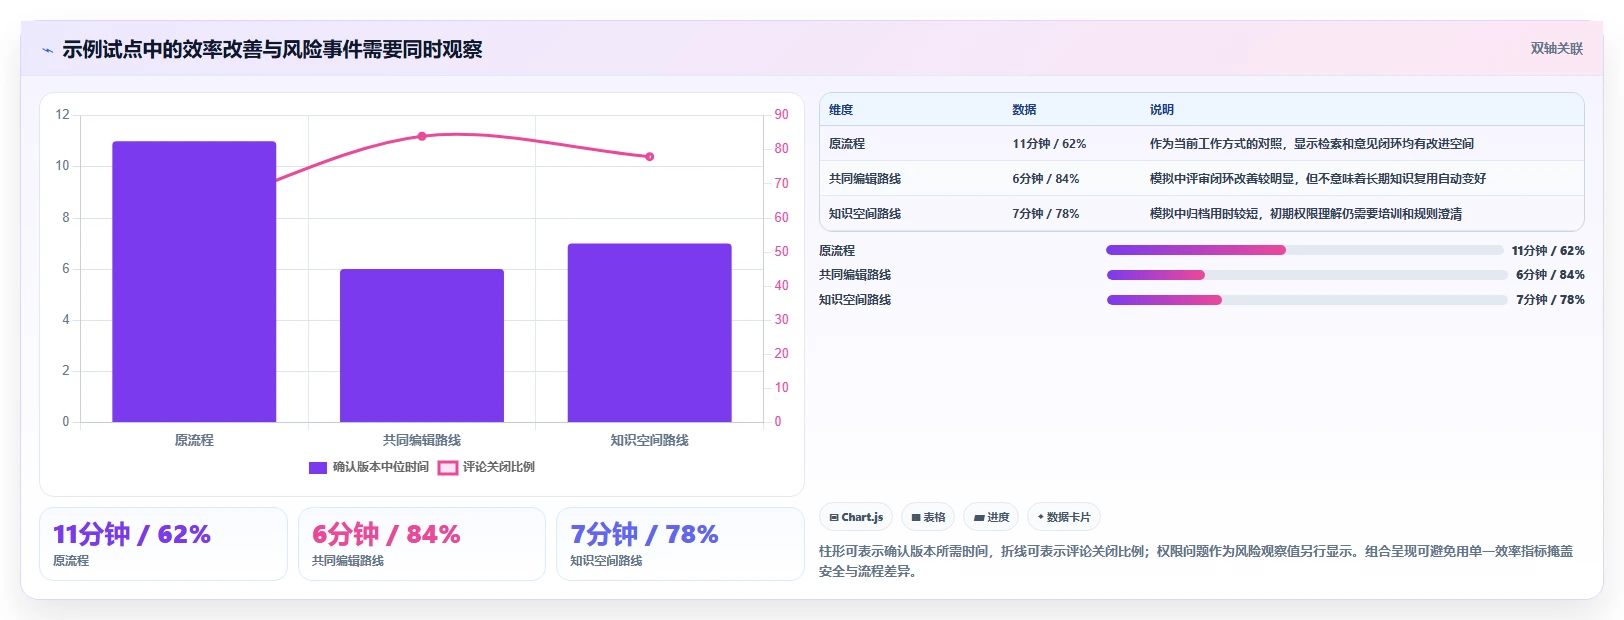Click the line point above the 知识空间路线 bar
Viewport: 1624px width, 620px height.
pyautogui.click(x=650, y=157)
